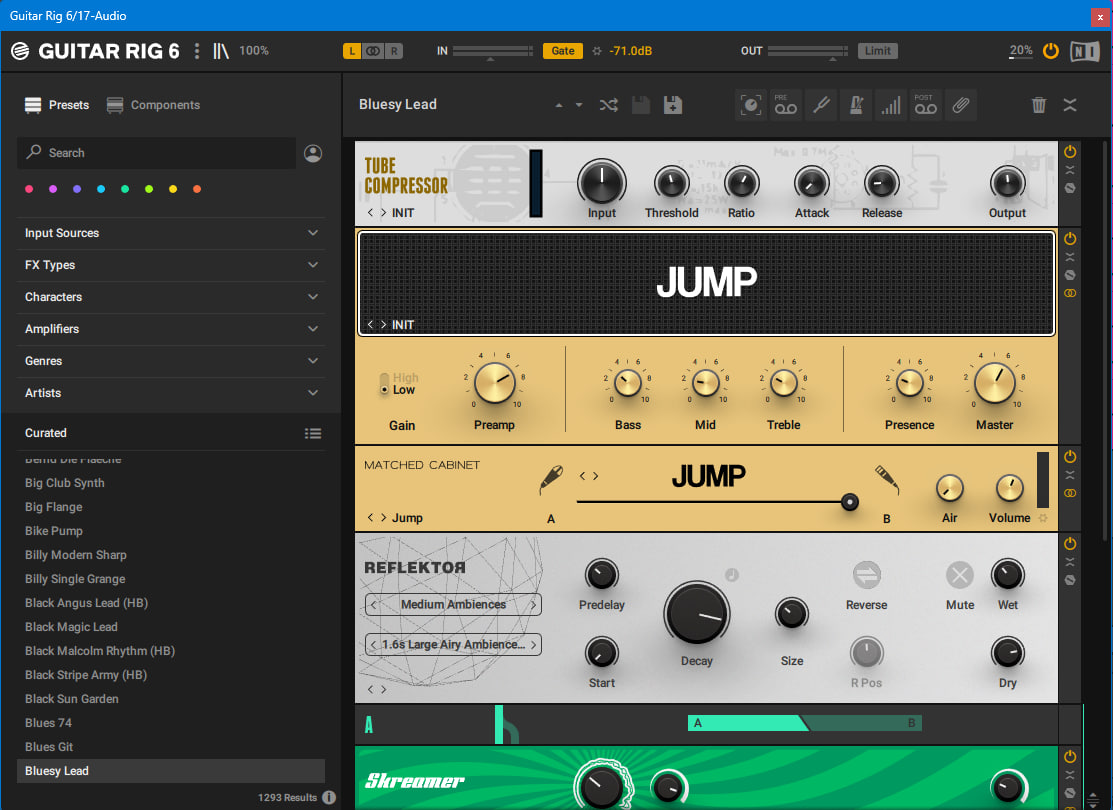Enable the left L input channel
The width and height of the screenshot is (1113, 810).
point(352,51)
